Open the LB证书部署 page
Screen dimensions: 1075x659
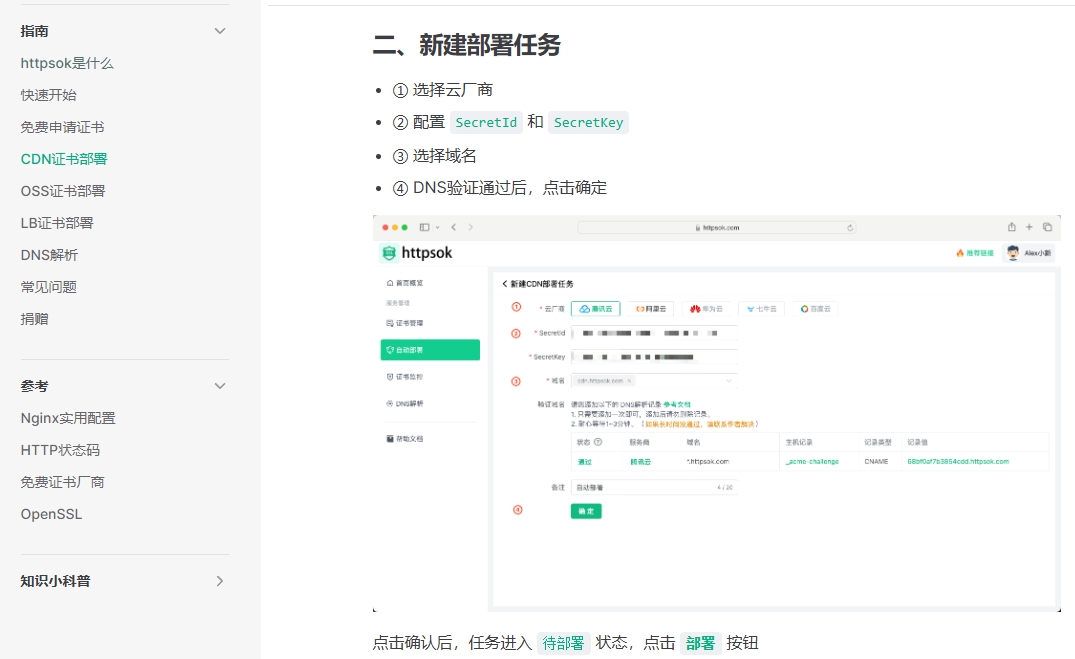click(57, 223)
